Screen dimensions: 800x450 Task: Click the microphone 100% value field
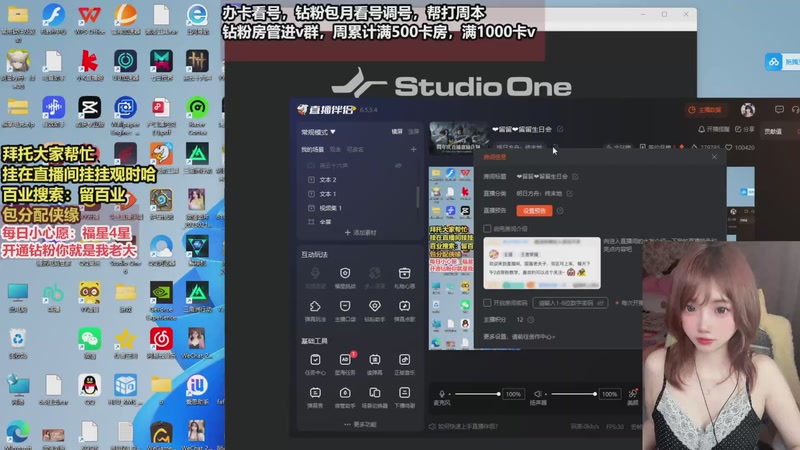coord(513,394)
